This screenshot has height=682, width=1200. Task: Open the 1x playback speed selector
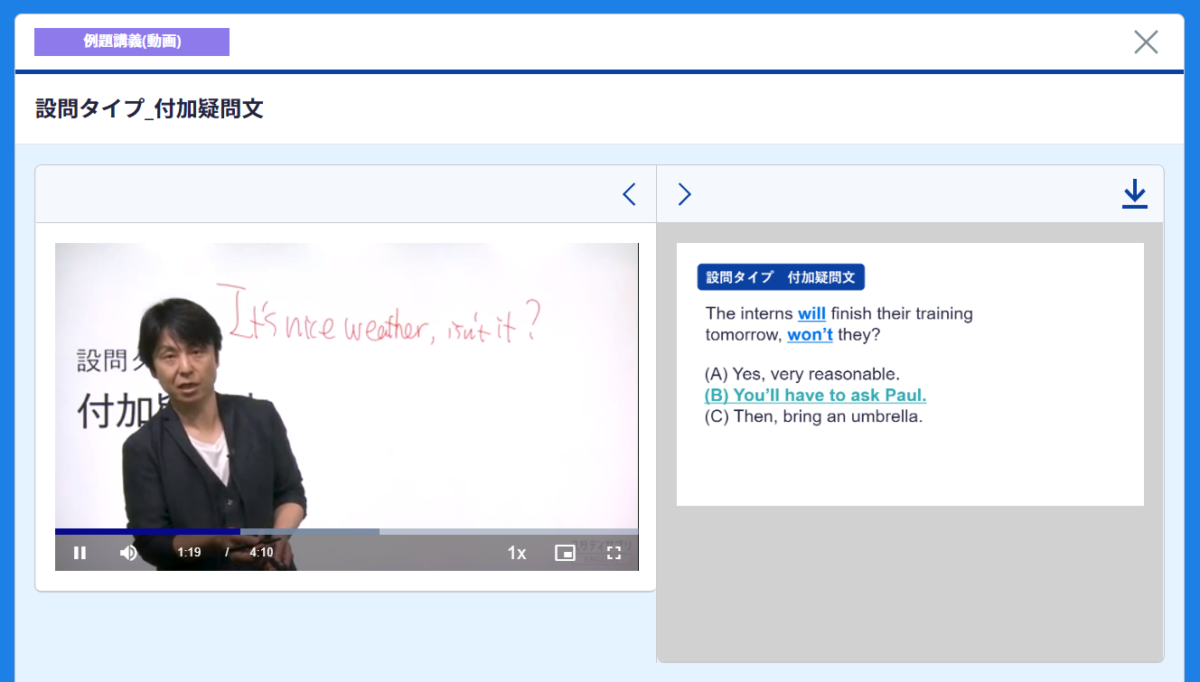point(516,553)
